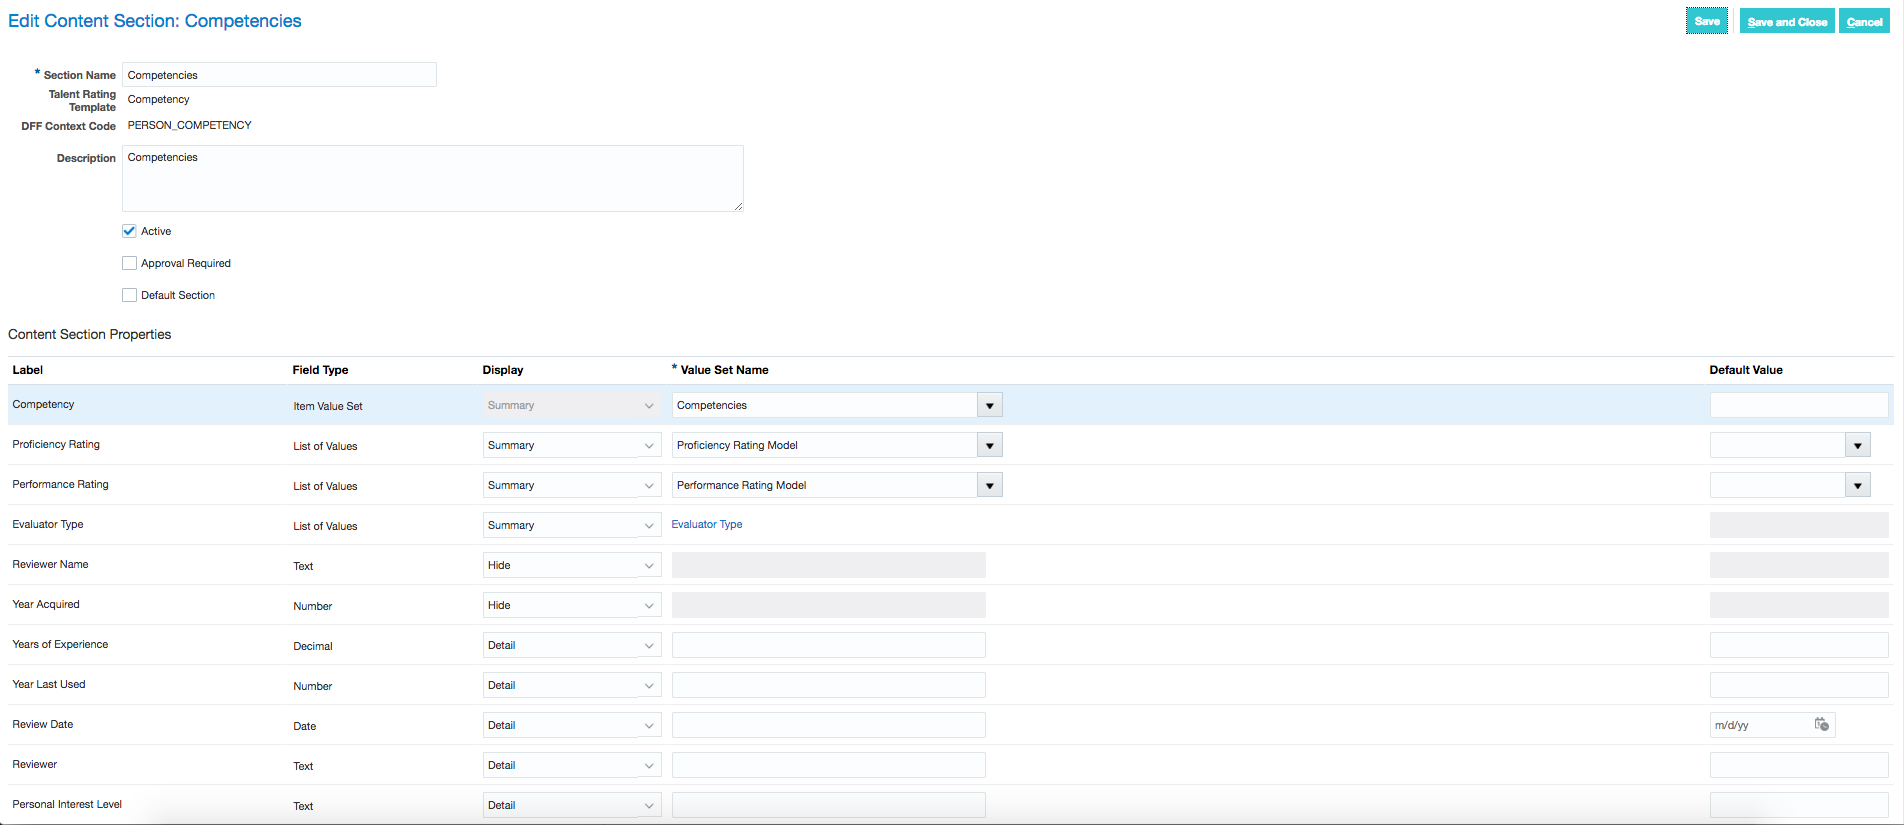The width and height of the screenshot is (1904, 825).
Task: Check the Default Section checkbox
Action: pos(129,295)
